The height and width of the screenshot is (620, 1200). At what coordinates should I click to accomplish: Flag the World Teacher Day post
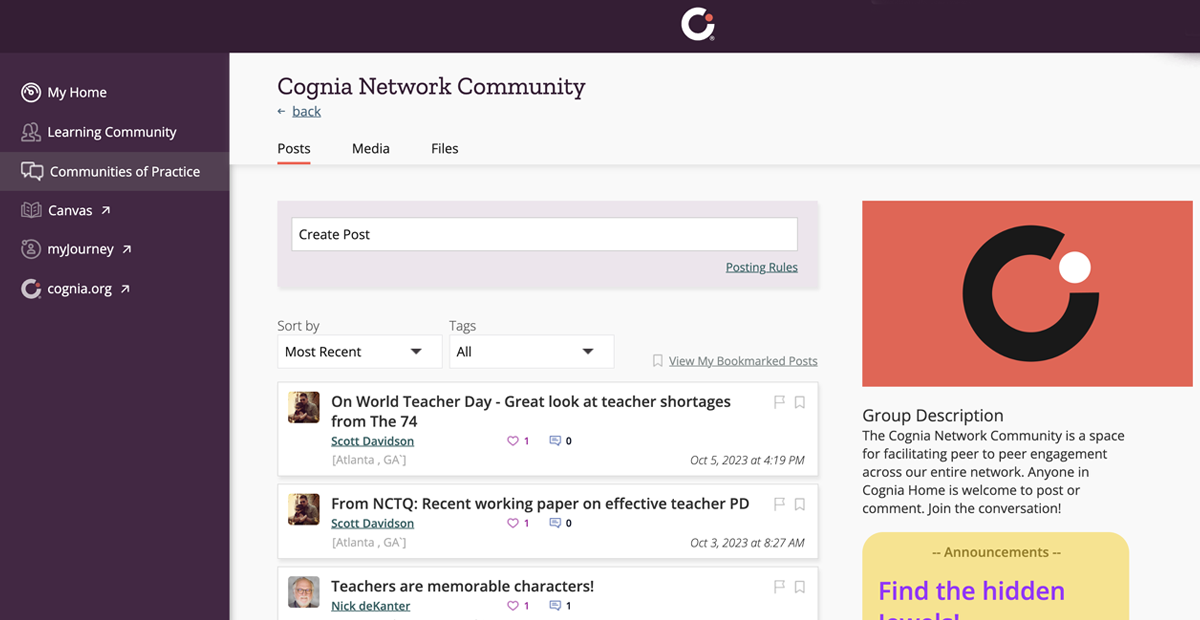(x=780, y=402)
